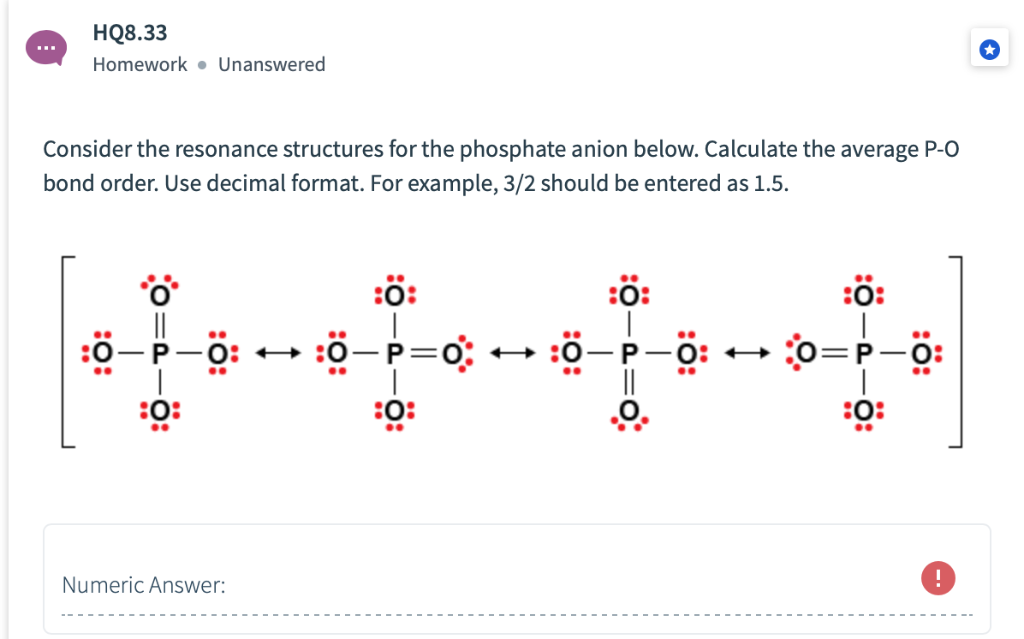Click the ellipsis inside the chat bubble icon
Viewport: 1024px width, 639px height.
pos(45,45)
